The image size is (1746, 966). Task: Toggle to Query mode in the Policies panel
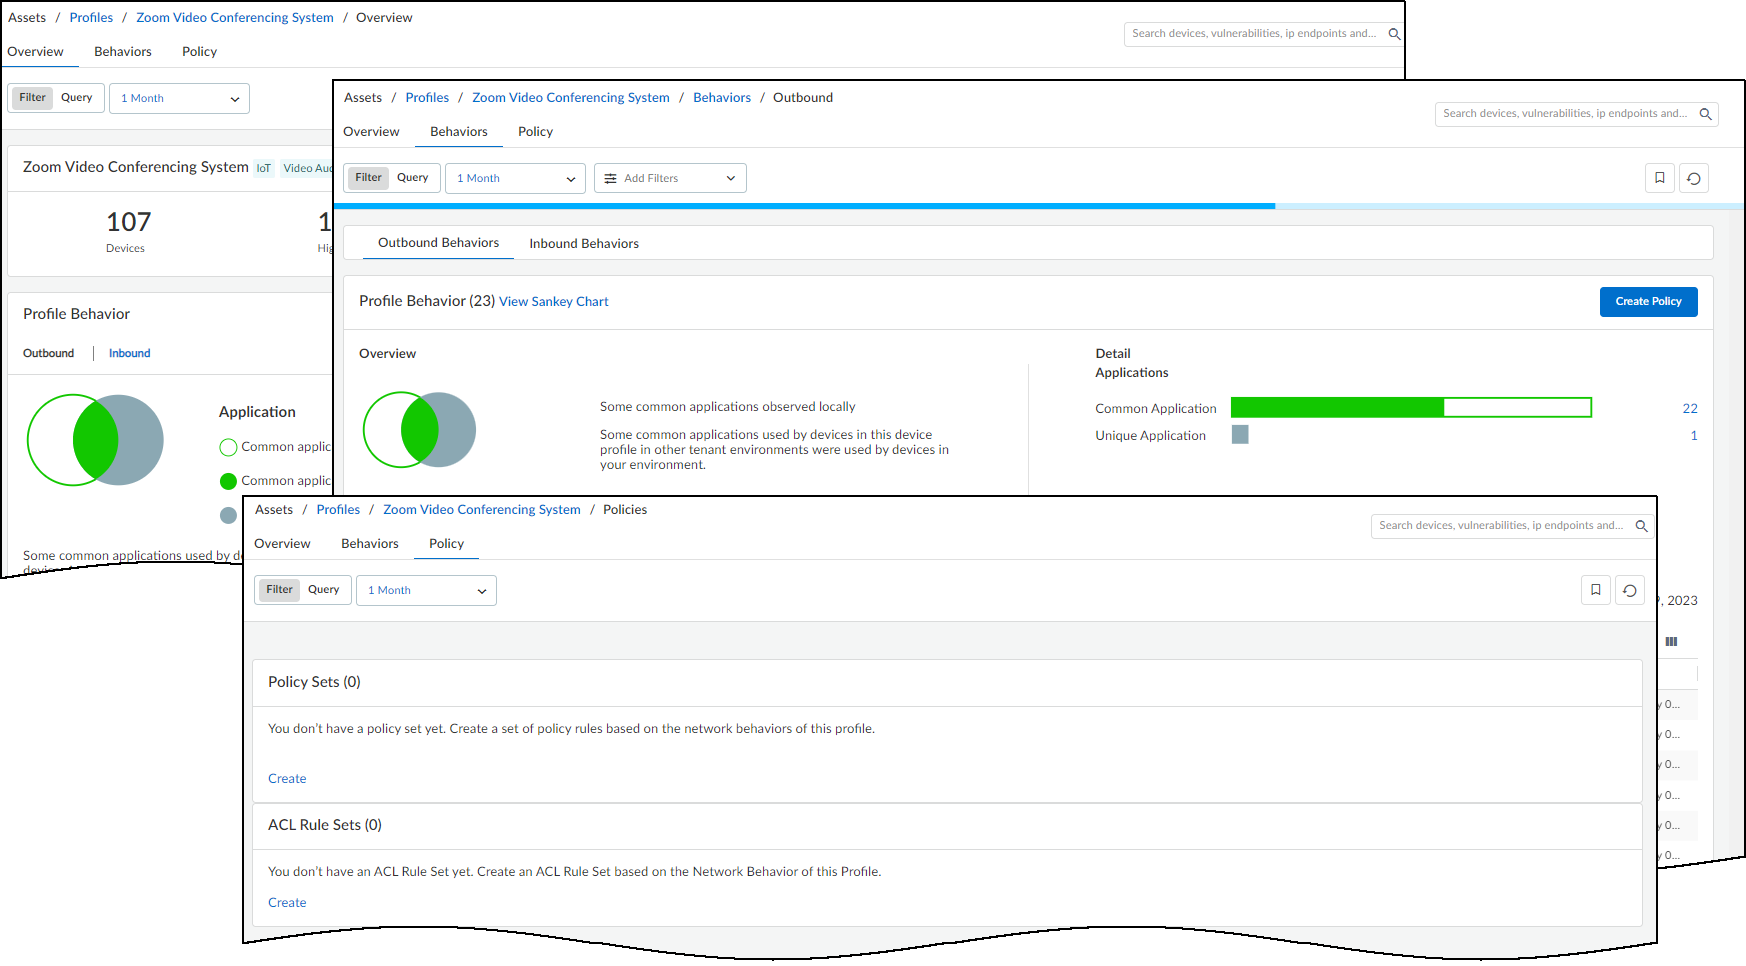tap(323, 590)
